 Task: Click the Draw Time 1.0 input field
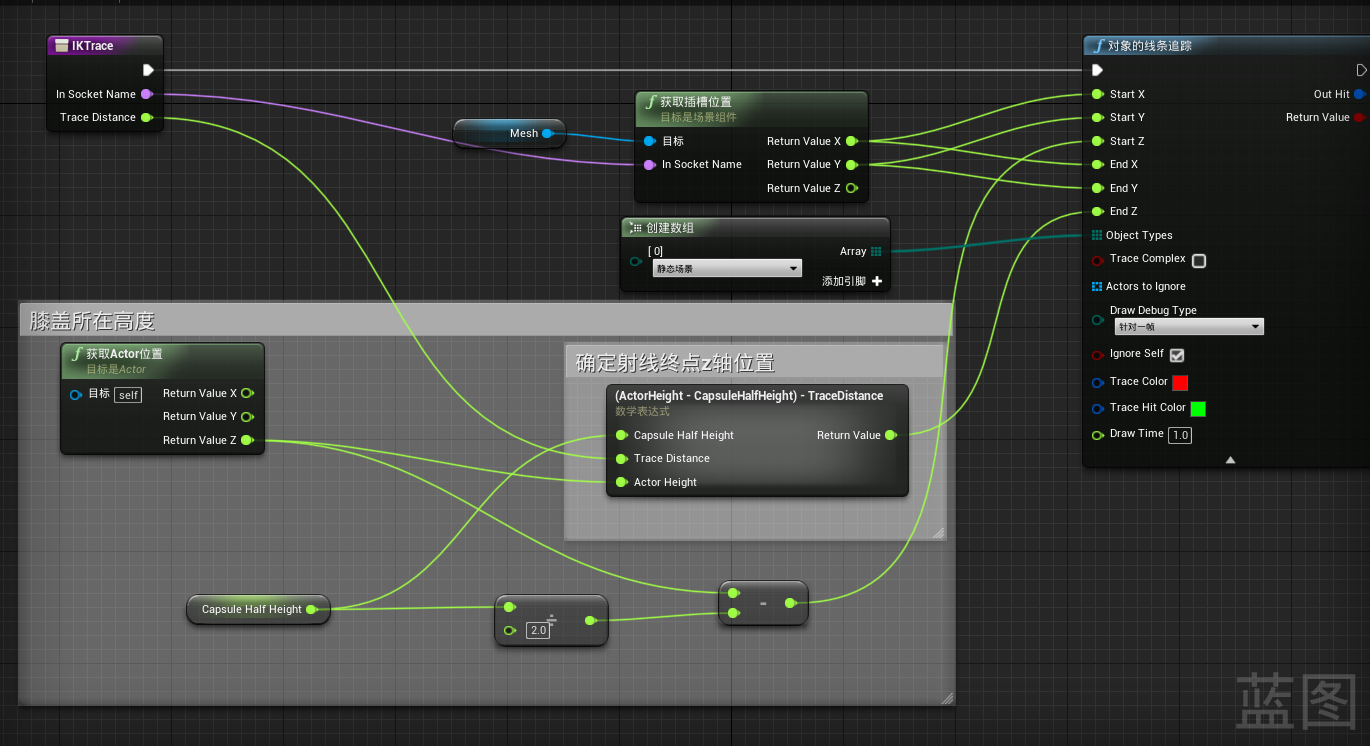tap(1179, 434)
